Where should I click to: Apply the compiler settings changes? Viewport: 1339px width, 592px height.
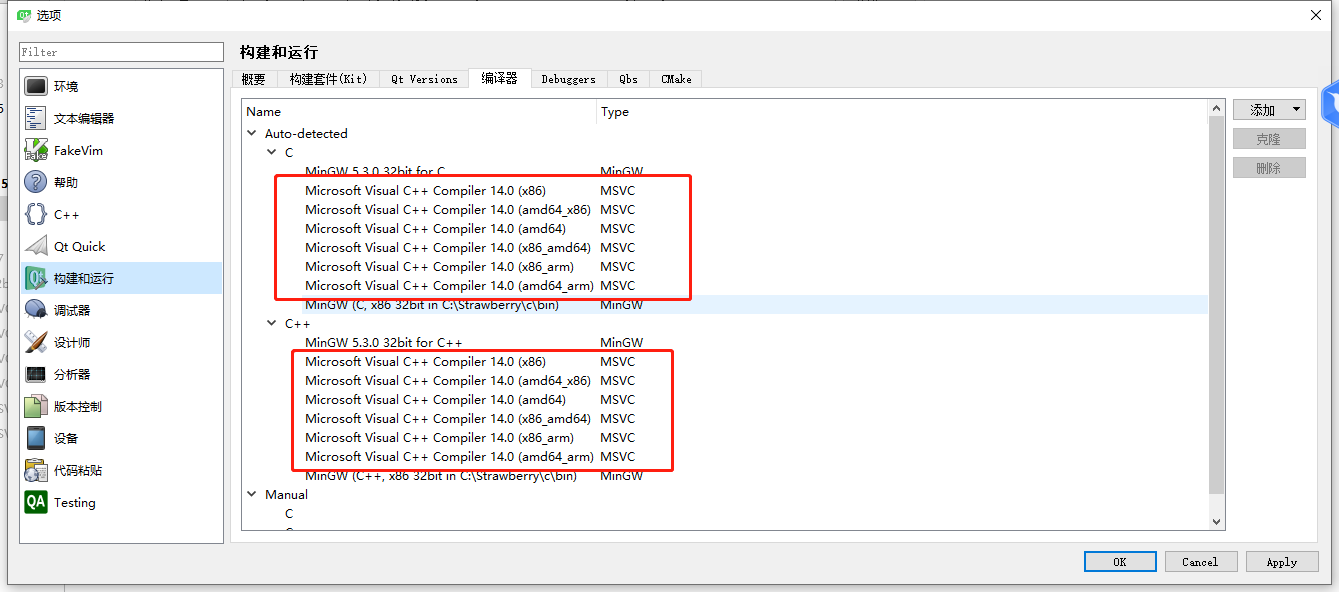pyautogui.click(x=1282, y=561)
